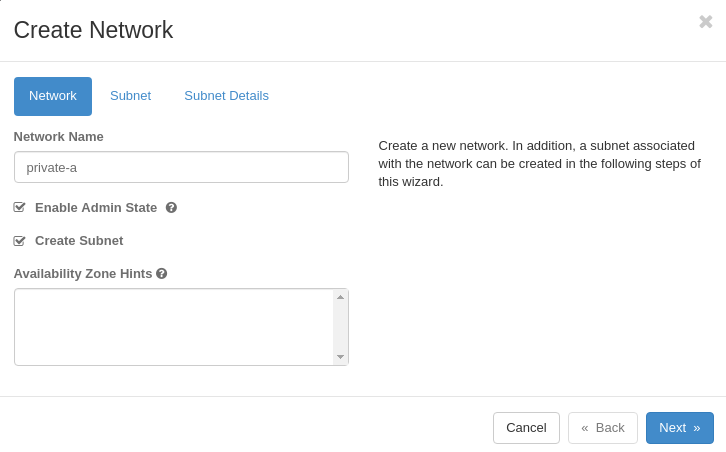Viewport: 726px width, 452px height.
Task: Click the Enable Admin State help icon
Action: [171, 208]
